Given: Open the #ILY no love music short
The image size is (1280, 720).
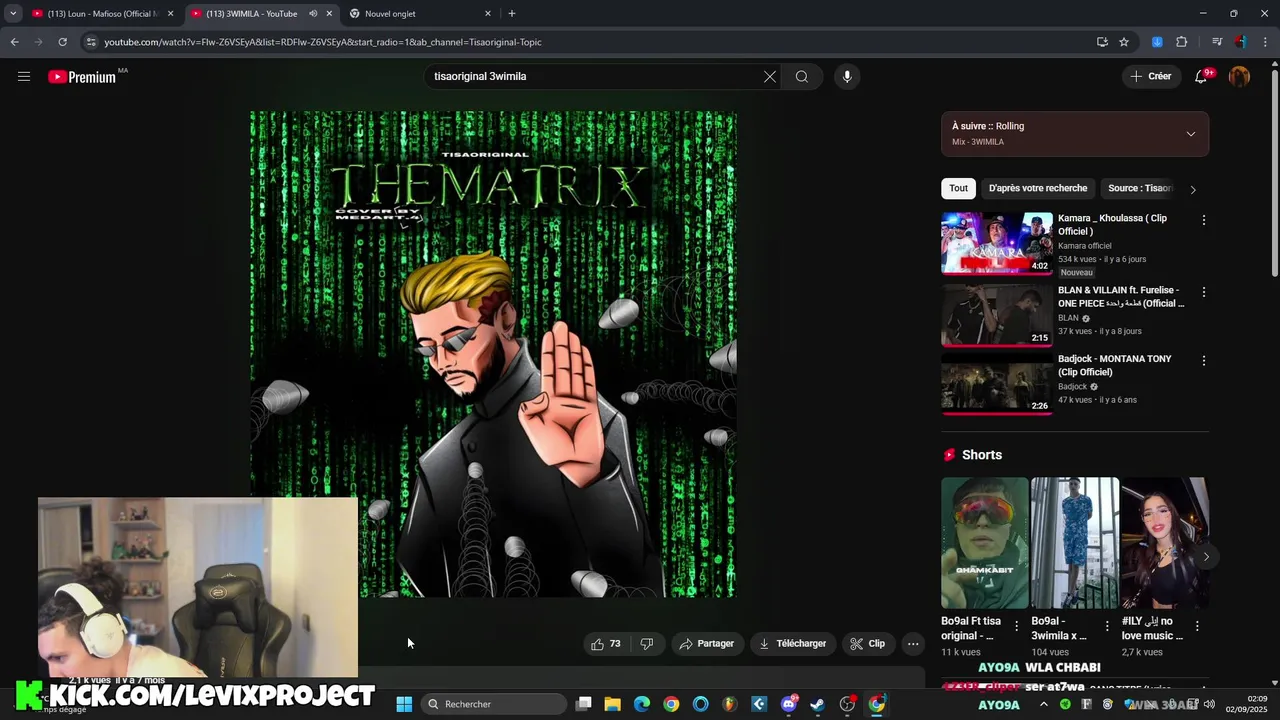Looking at the screenshot, I should (1164, 543).
